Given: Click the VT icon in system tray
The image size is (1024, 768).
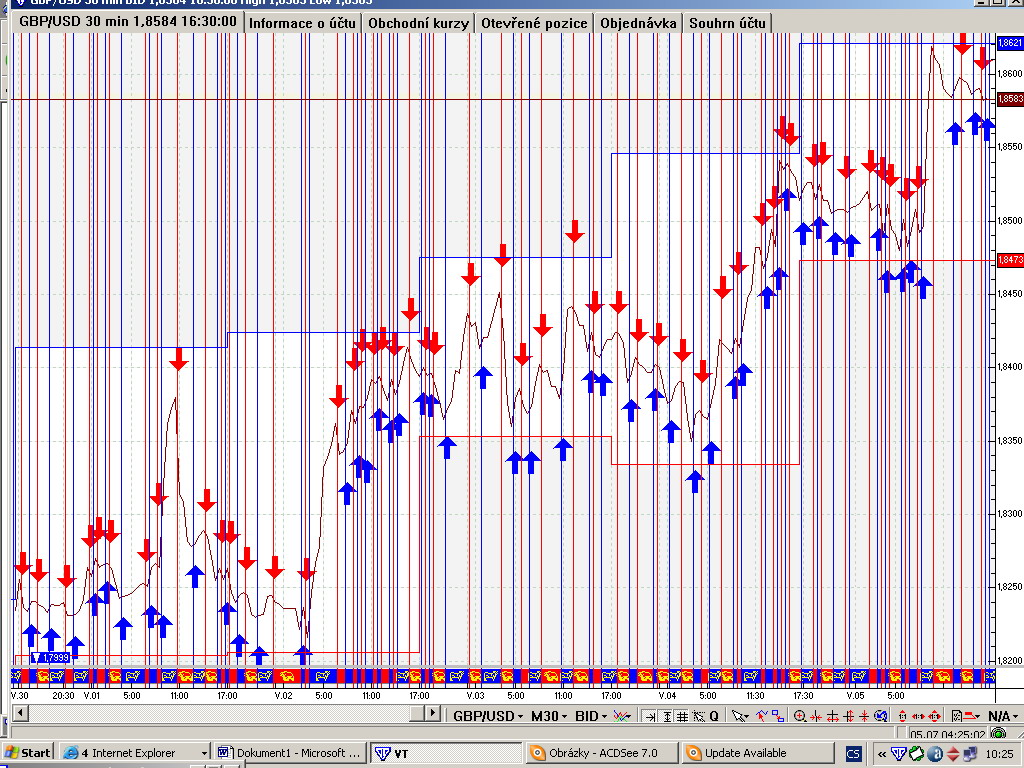Looking at the screenshot, I should click(x=898, y=753).
